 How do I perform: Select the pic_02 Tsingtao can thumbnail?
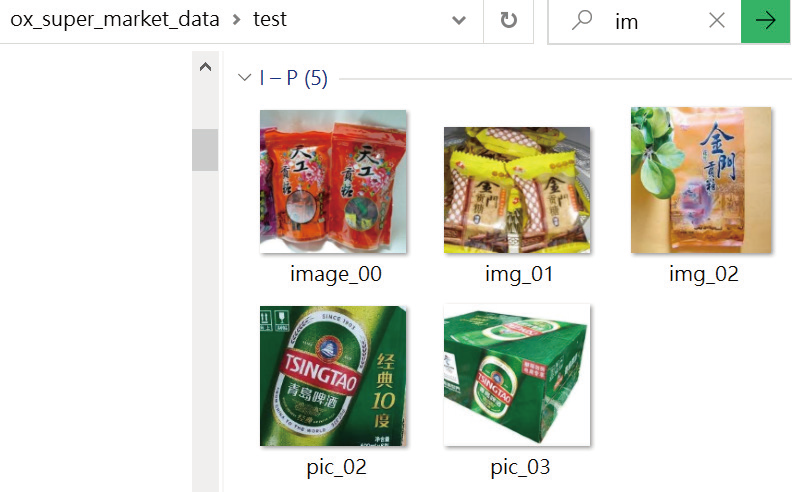[333, 376]
